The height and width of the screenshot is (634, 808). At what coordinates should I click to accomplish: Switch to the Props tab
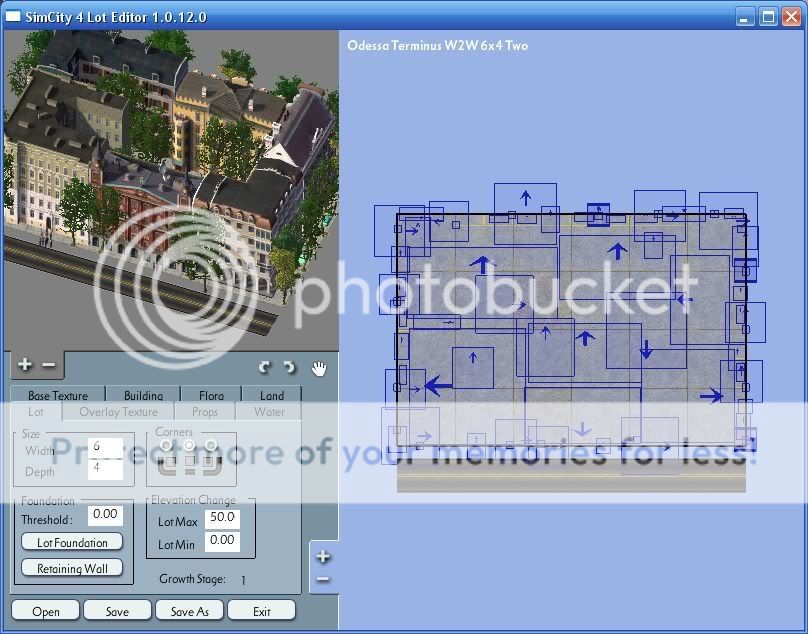coord(205,412)
